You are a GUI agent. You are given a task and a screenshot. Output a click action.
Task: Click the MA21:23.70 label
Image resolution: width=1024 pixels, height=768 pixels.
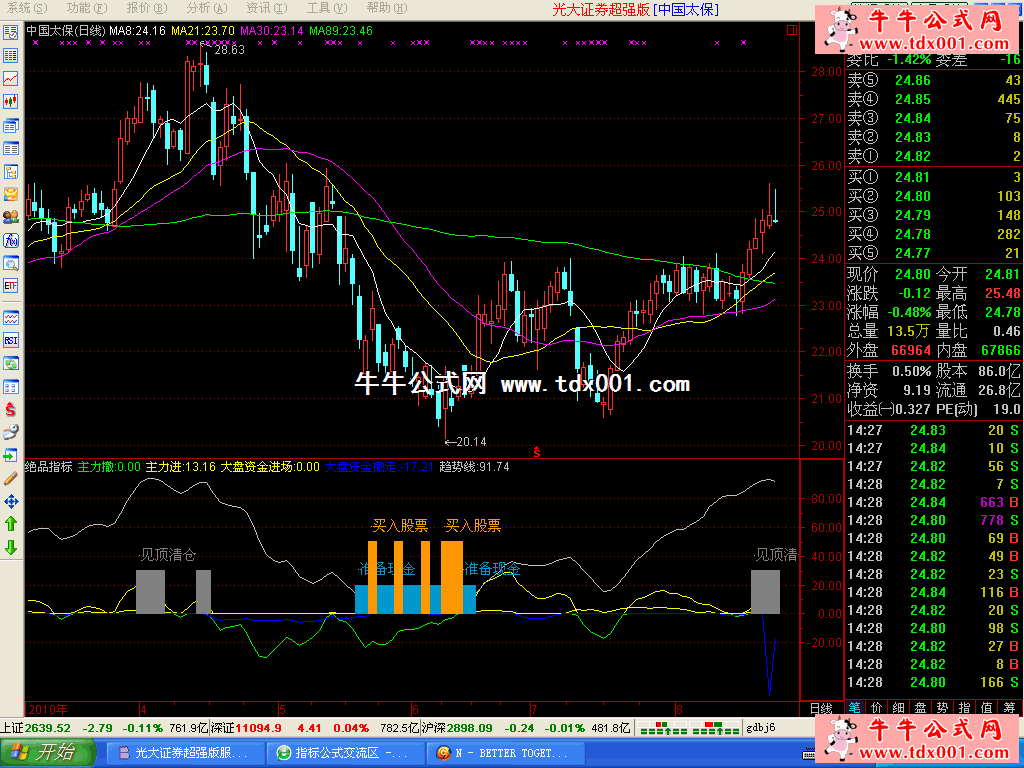(x=202, y=31)
